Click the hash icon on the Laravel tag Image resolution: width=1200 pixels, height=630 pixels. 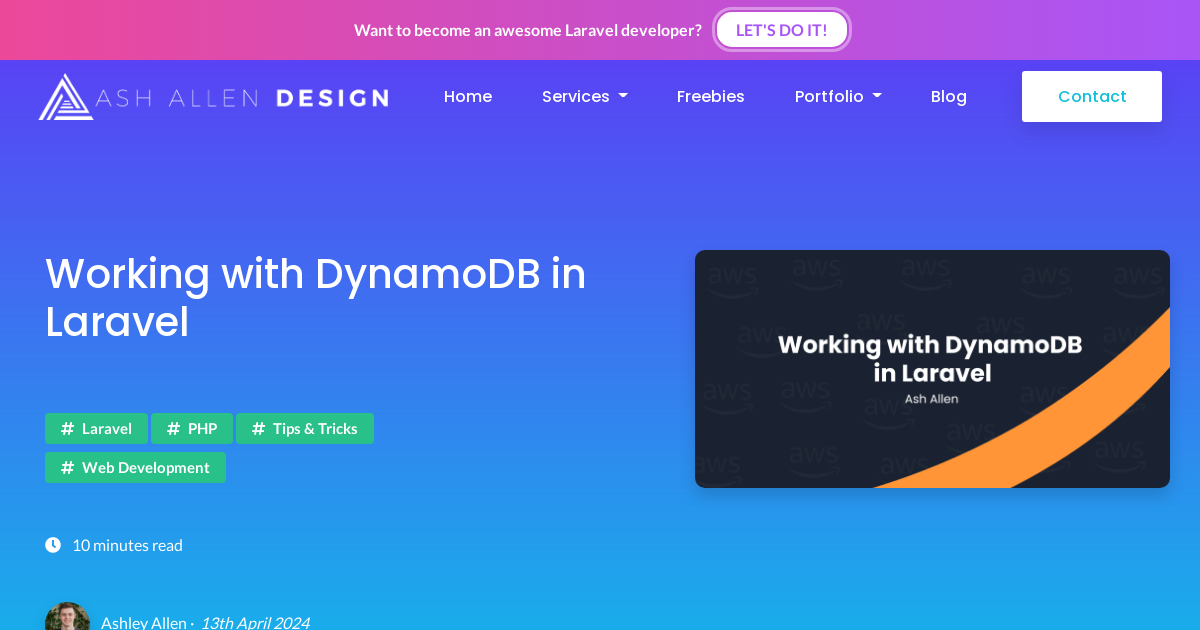click(x=67, y=429)
